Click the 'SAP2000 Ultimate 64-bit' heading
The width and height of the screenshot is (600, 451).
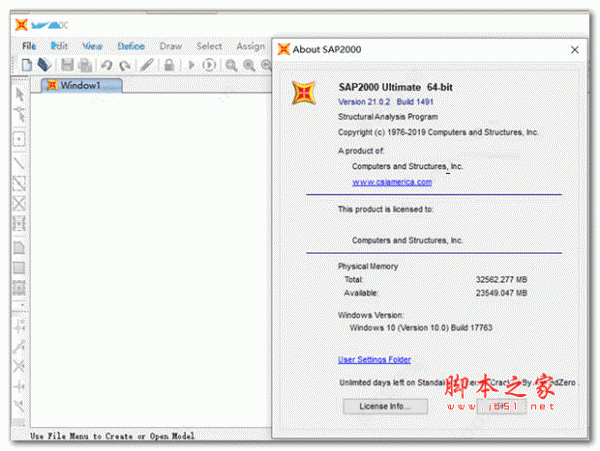coord(395,87)
